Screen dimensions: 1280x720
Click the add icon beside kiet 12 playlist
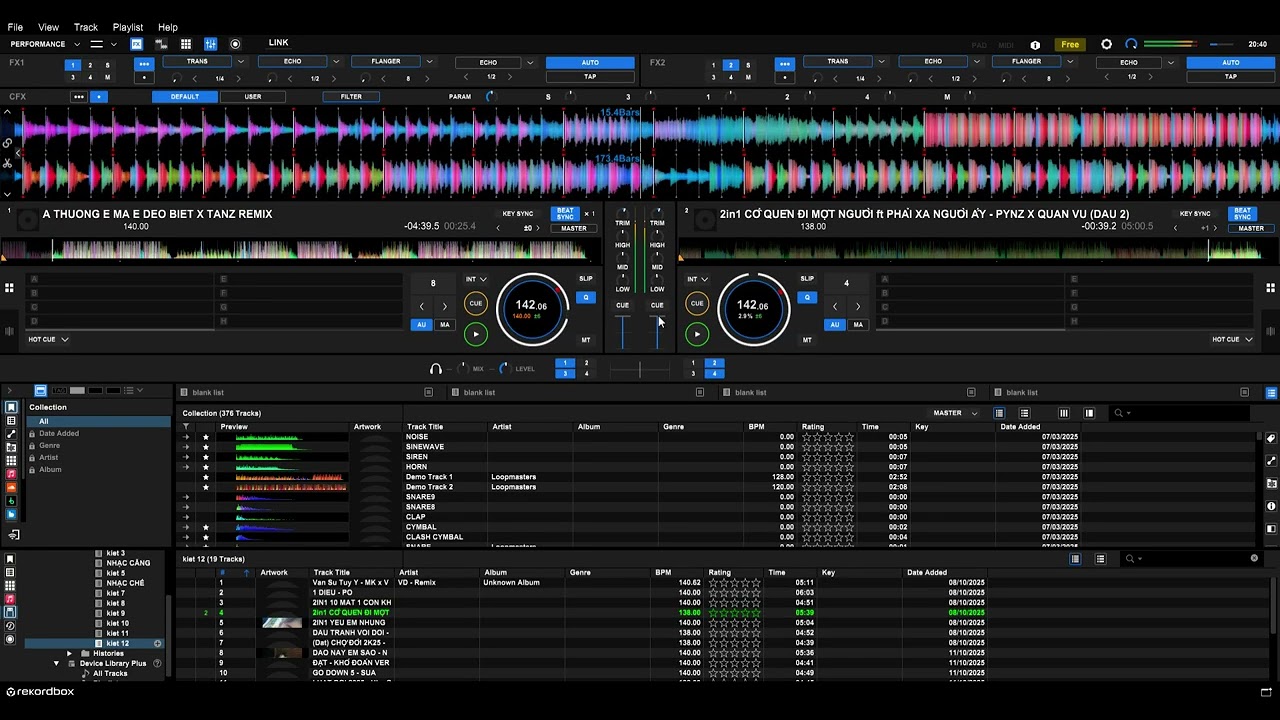pyautogui.click(x=157, y=643)
